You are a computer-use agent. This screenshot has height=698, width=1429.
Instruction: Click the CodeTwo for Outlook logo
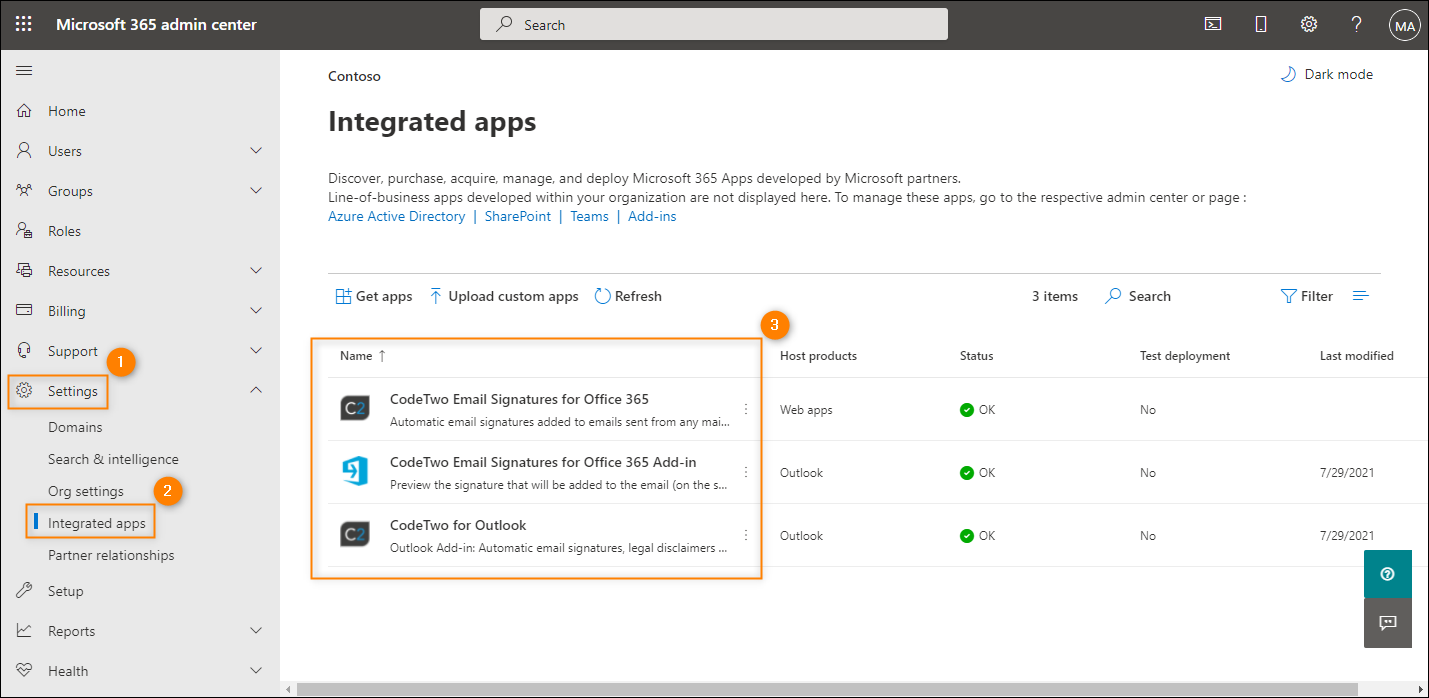pyautogui.click(x=355, y=535)
